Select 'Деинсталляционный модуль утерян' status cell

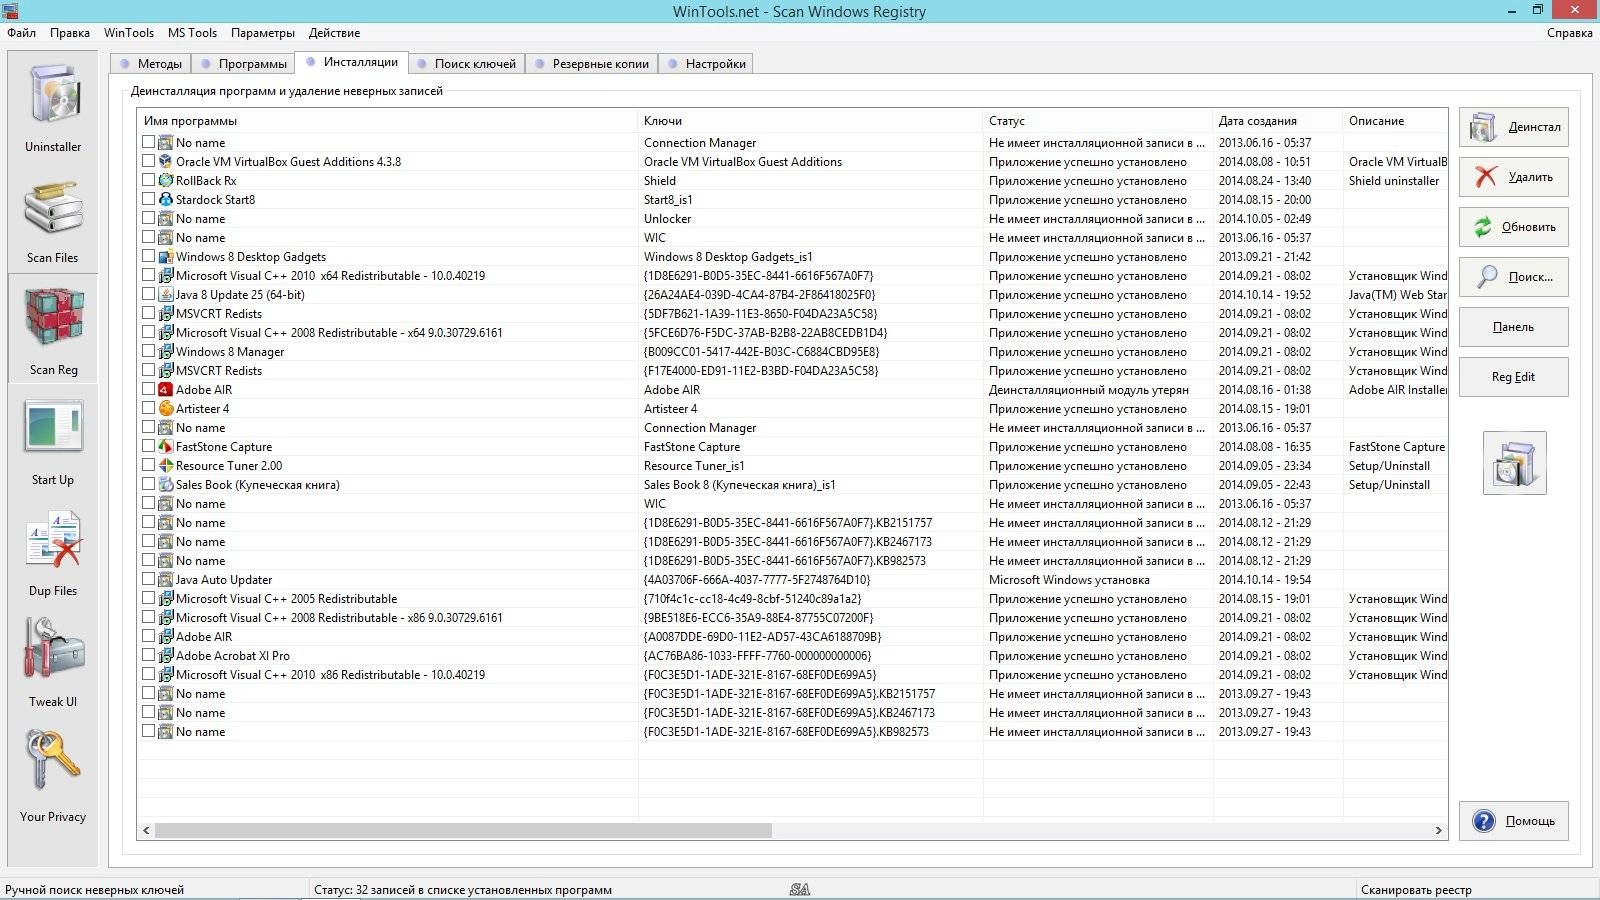pyautogui.click(x=1089, y=389)
